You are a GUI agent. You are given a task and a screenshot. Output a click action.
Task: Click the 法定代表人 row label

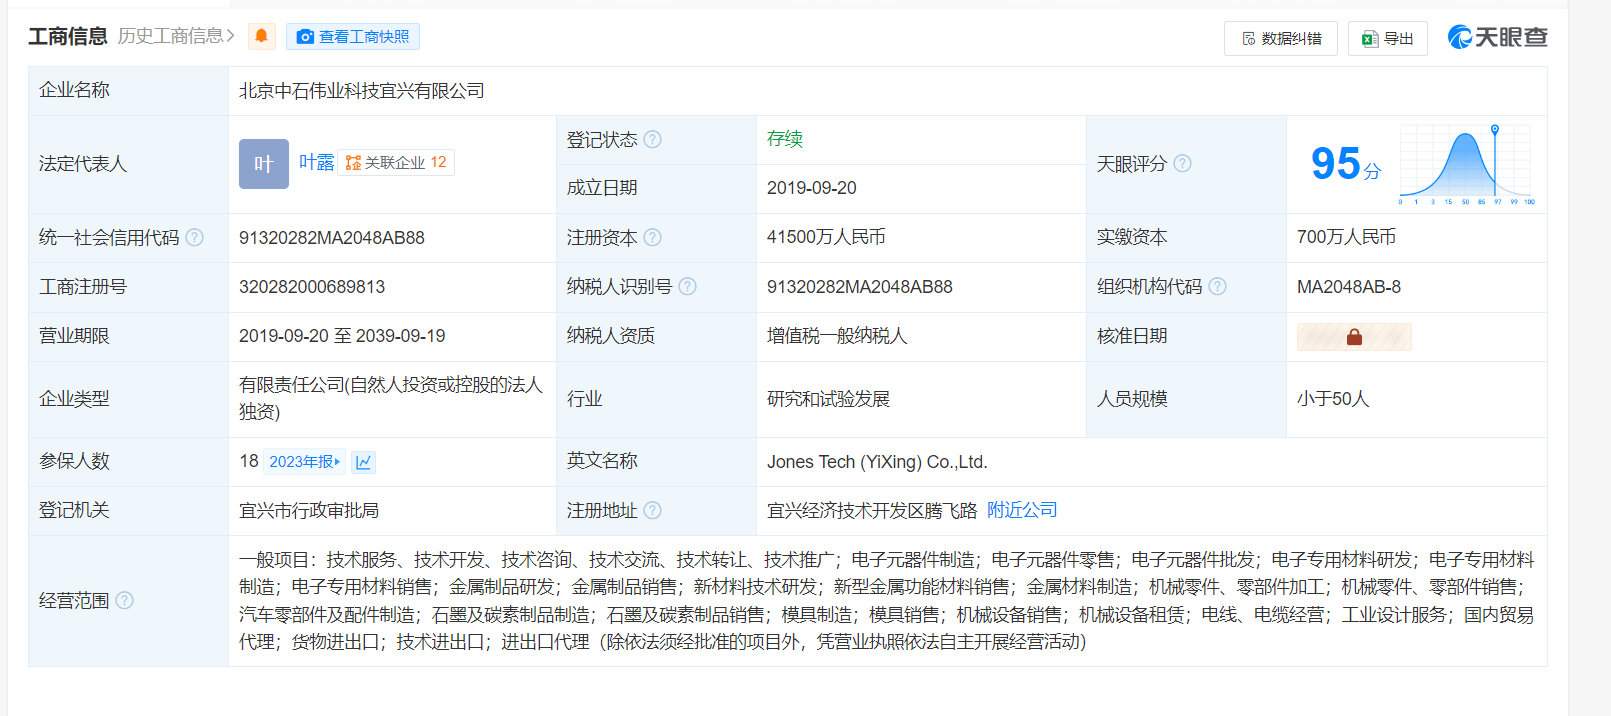(83, 164)
